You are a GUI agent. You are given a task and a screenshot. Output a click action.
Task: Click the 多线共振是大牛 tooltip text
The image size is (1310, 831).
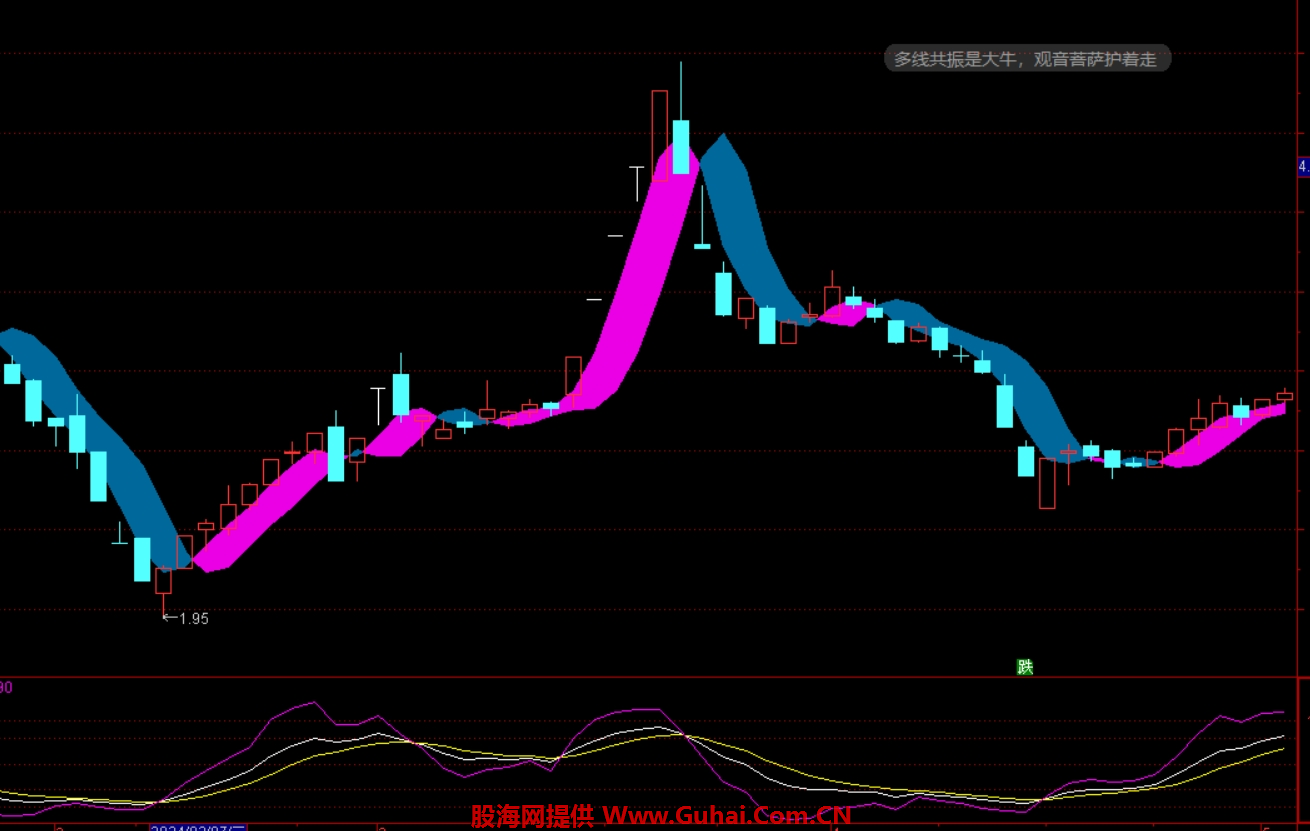[1026, 60]
